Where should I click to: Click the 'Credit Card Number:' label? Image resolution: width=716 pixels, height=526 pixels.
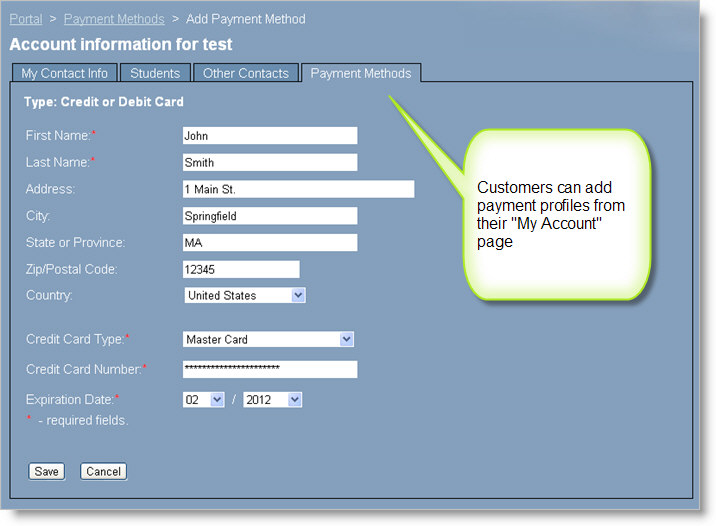(x=84, y=369)
